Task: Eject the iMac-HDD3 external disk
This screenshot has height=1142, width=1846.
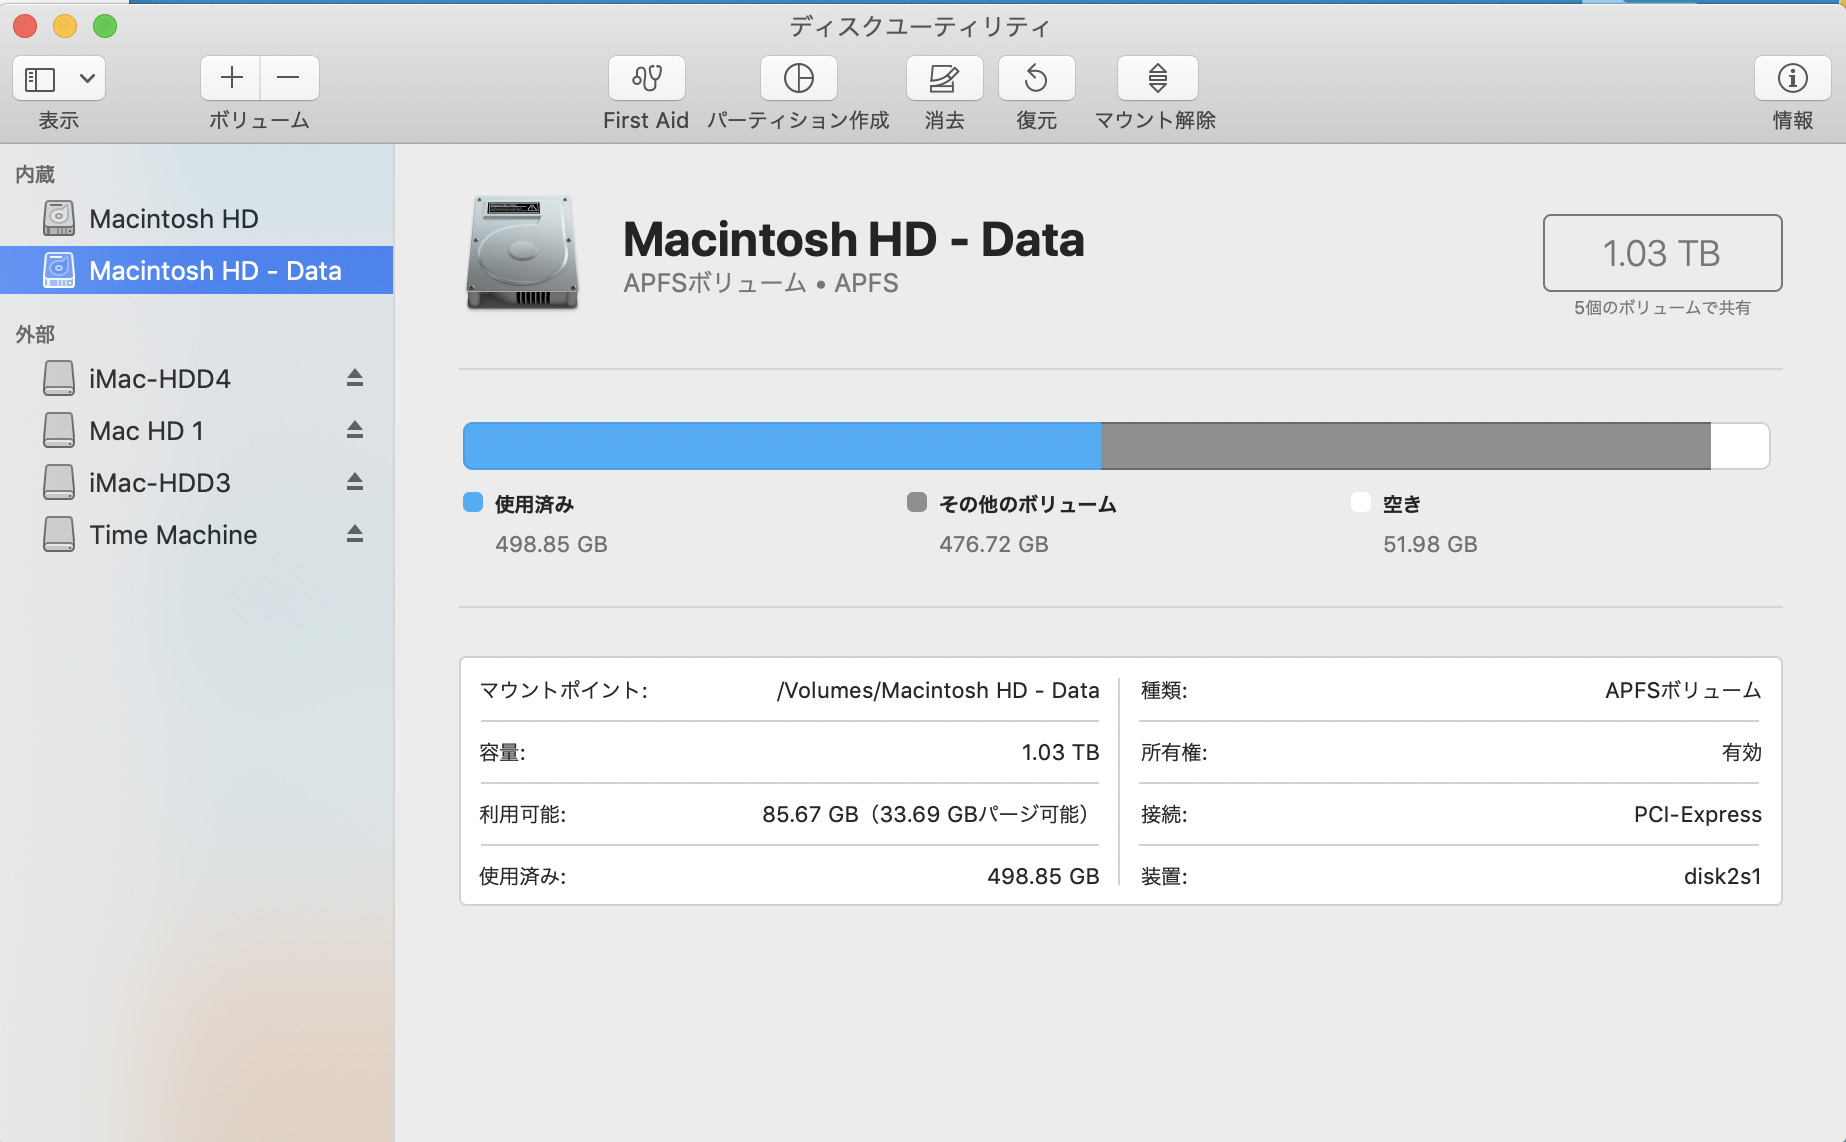Action: [355, 482]
